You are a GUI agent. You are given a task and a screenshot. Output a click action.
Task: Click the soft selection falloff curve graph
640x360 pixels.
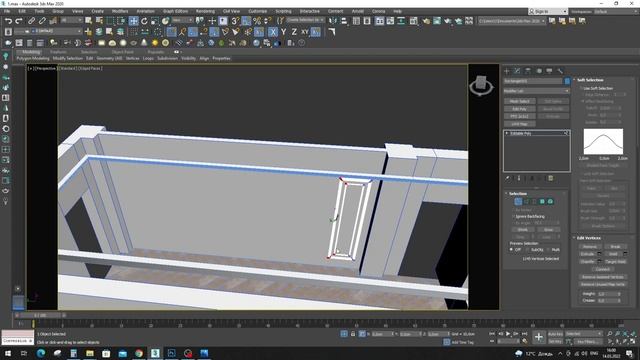603,142
